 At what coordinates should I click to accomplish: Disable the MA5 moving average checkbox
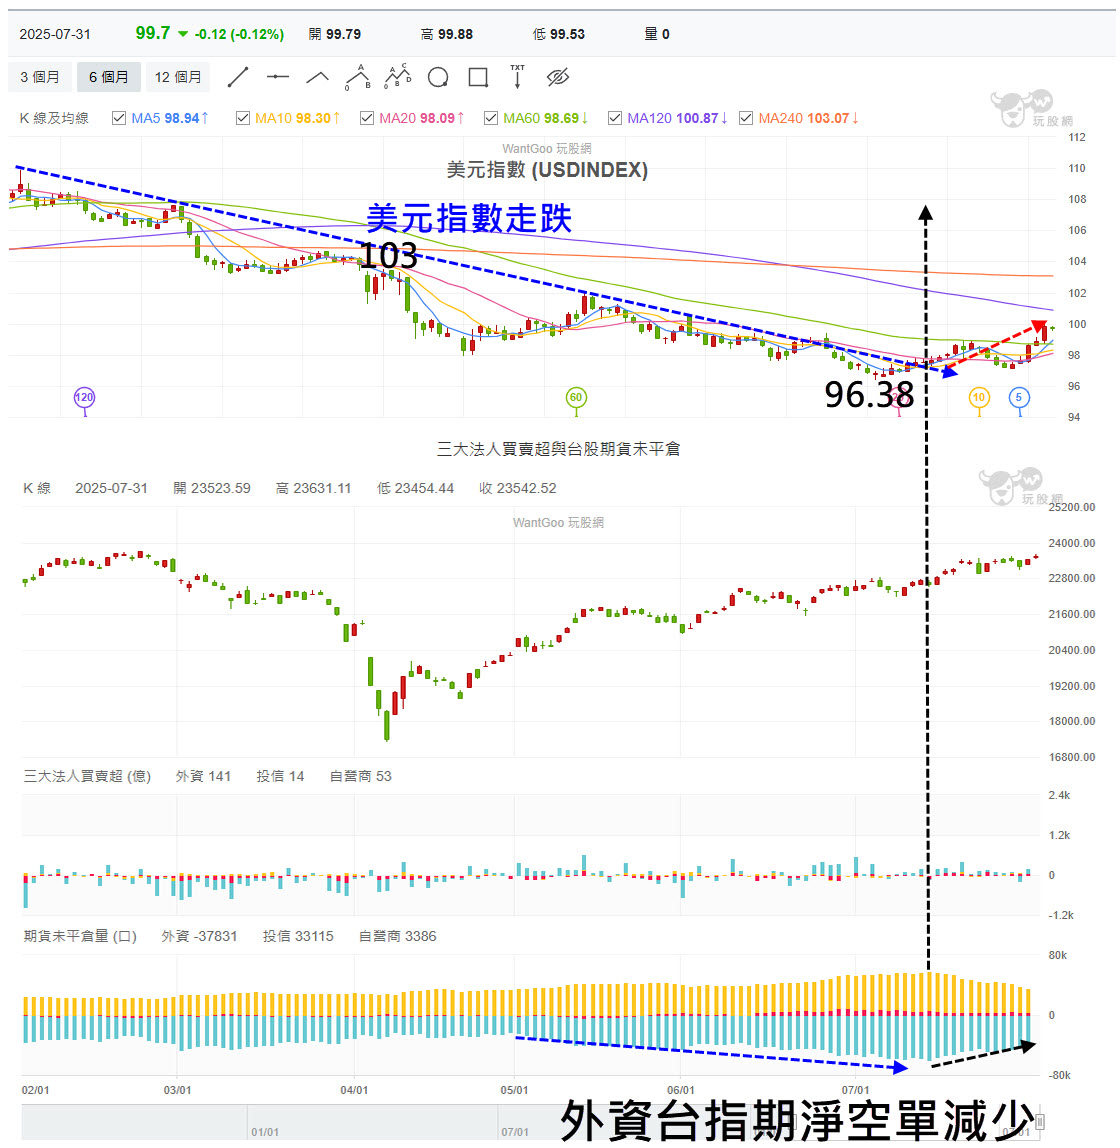(x=118, y=117)
